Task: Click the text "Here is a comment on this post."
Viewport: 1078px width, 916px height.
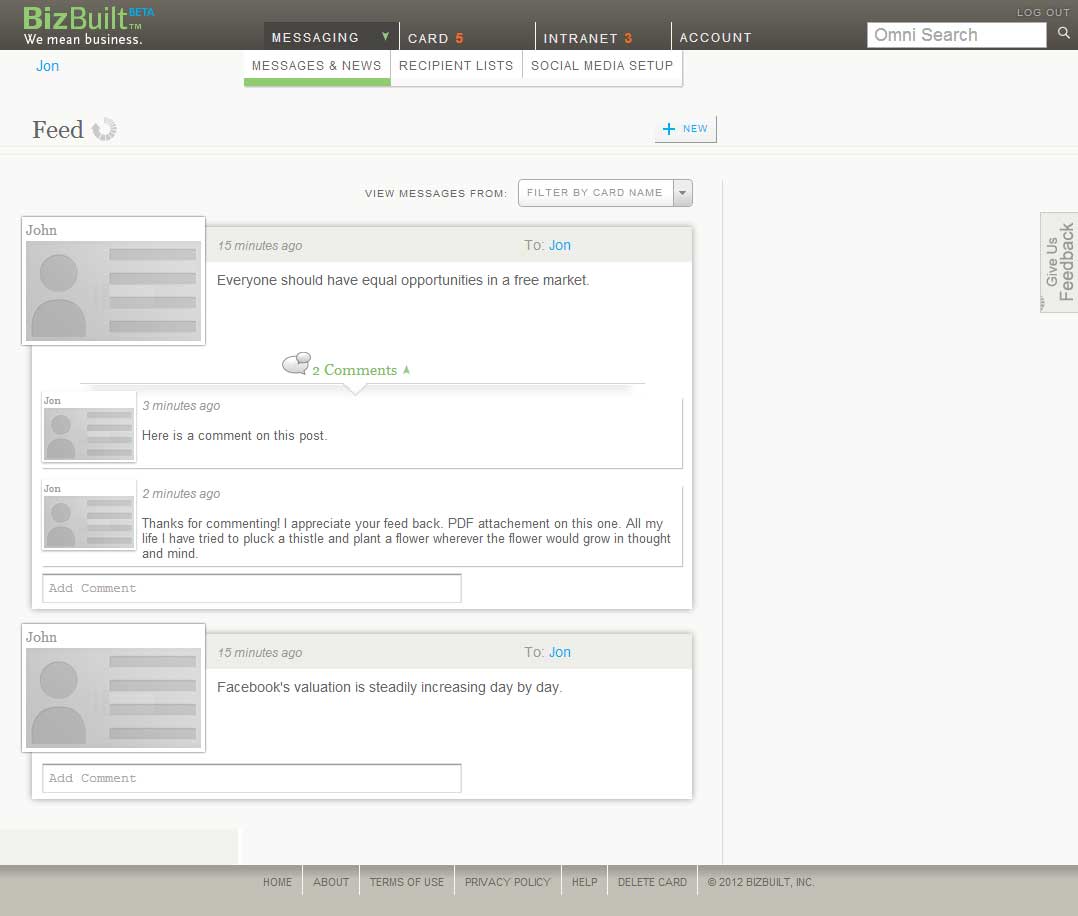Action: [x=234, y=436]
